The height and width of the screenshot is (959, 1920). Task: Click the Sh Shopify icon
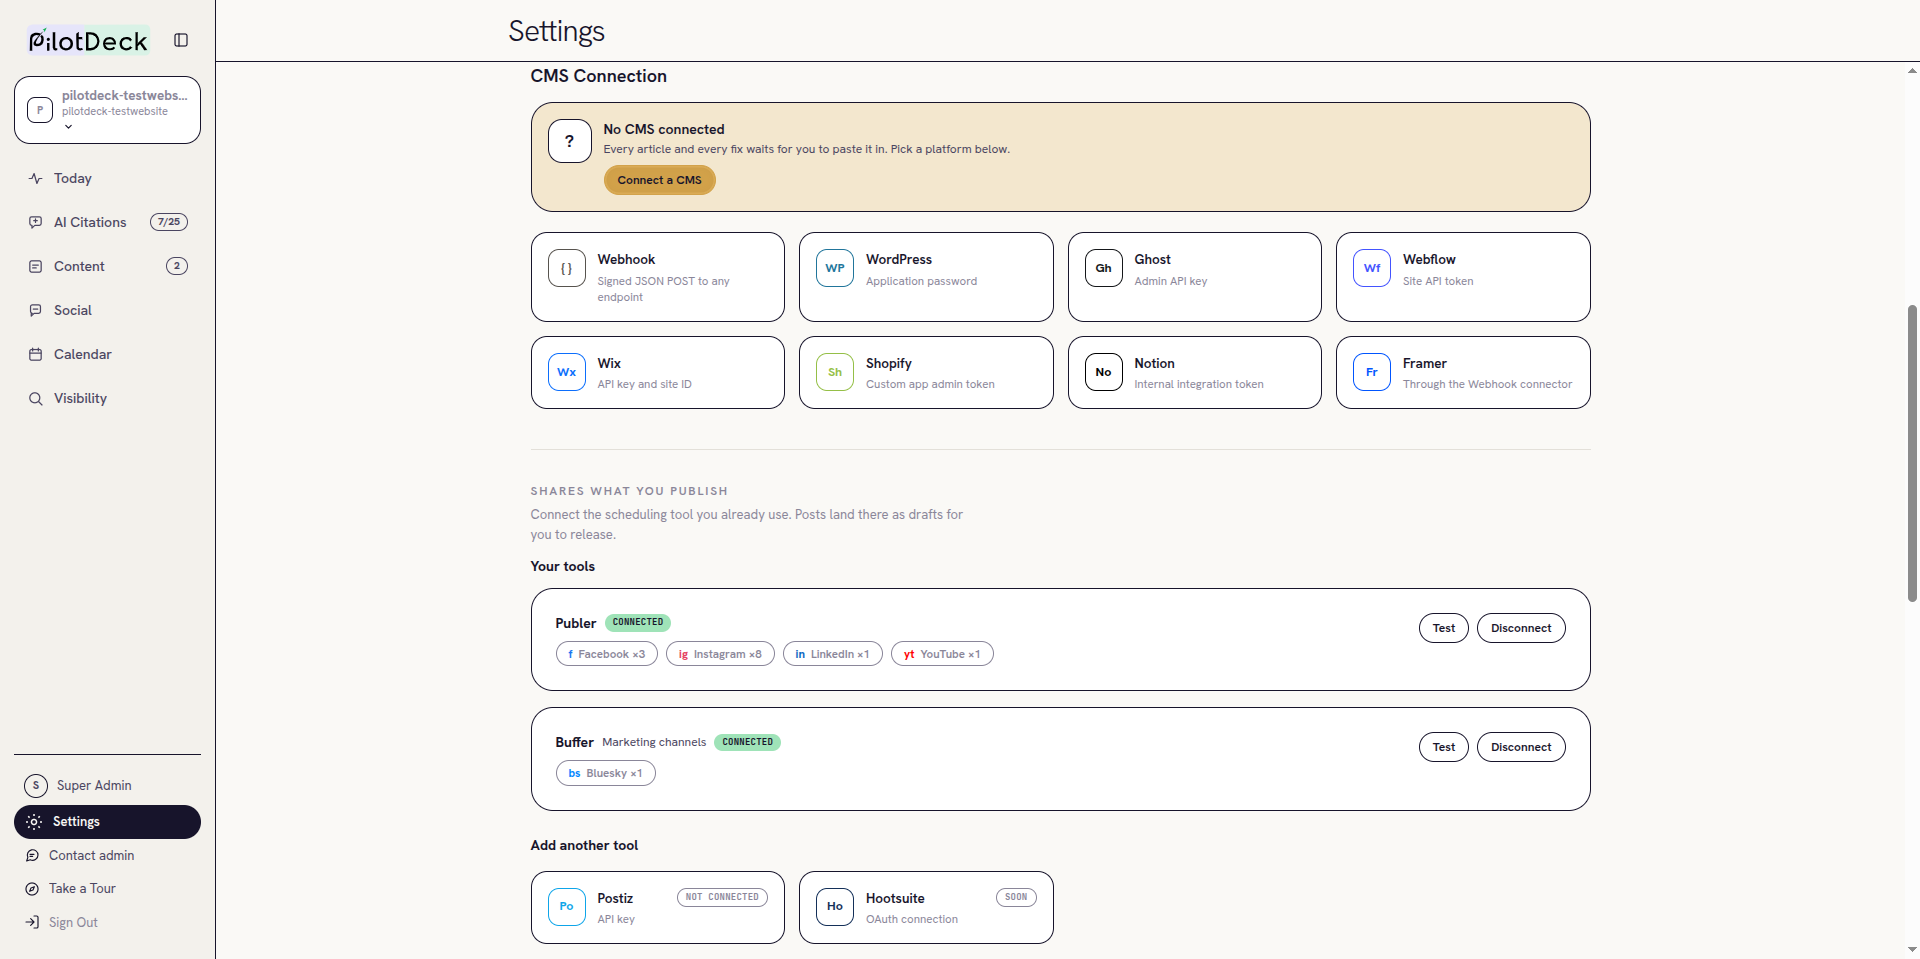click(x=835, y=372)
